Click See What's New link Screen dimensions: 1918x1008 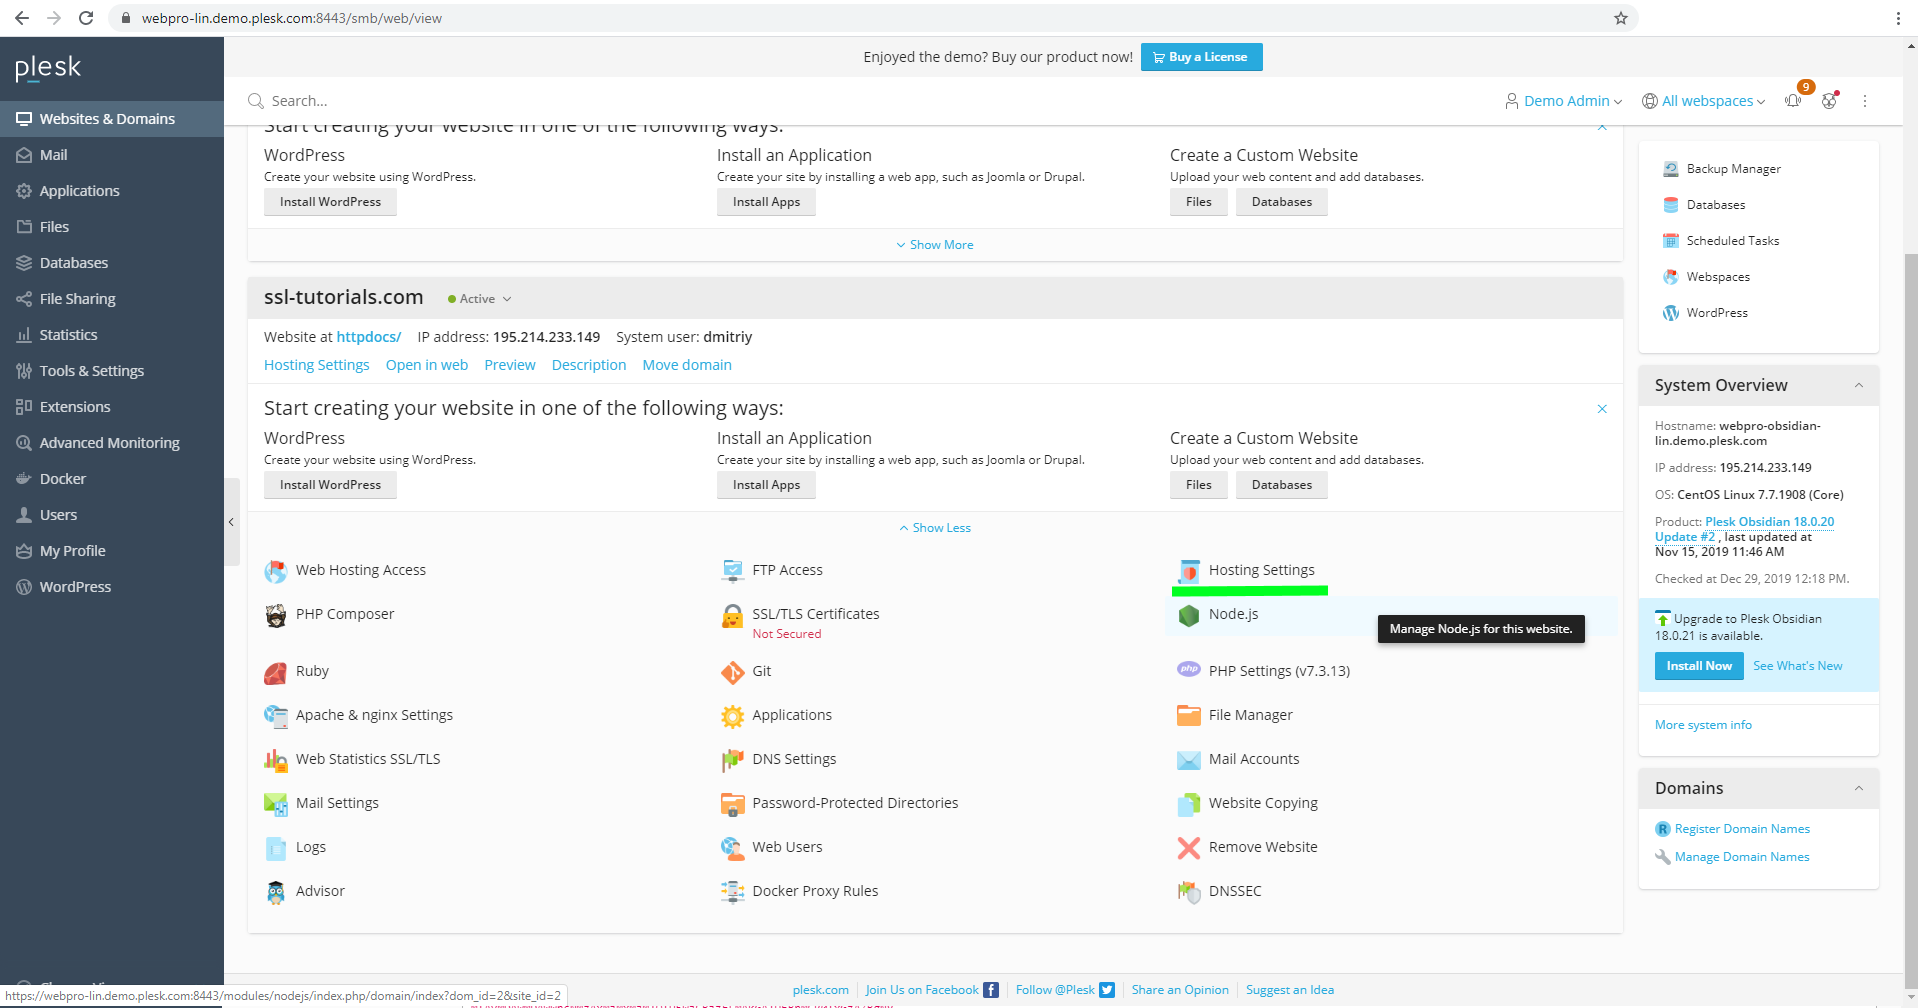tap(1797, 666)
